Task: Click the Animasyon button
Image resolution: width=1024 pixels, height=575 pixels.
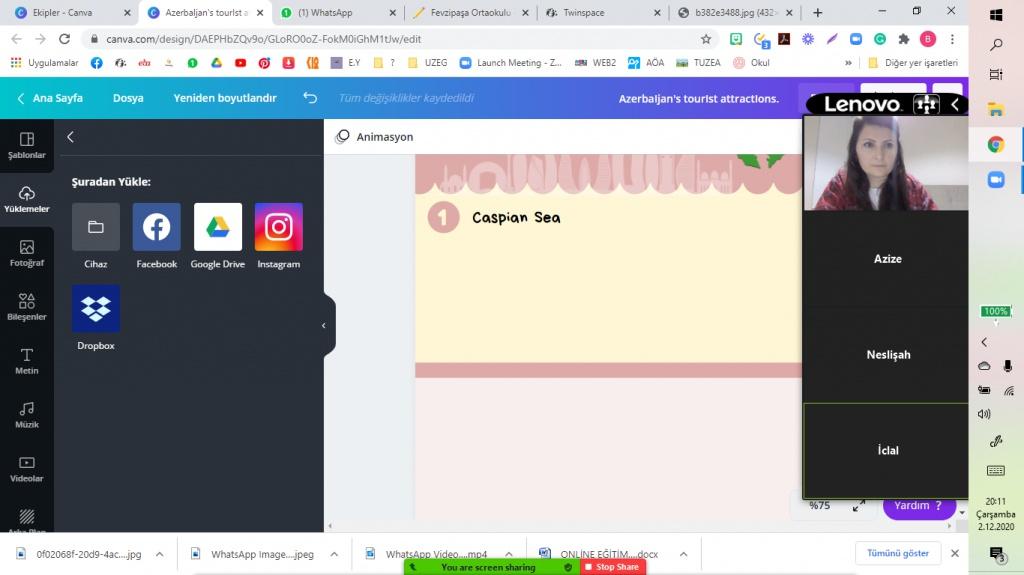Action: click(x=375, y=137)
